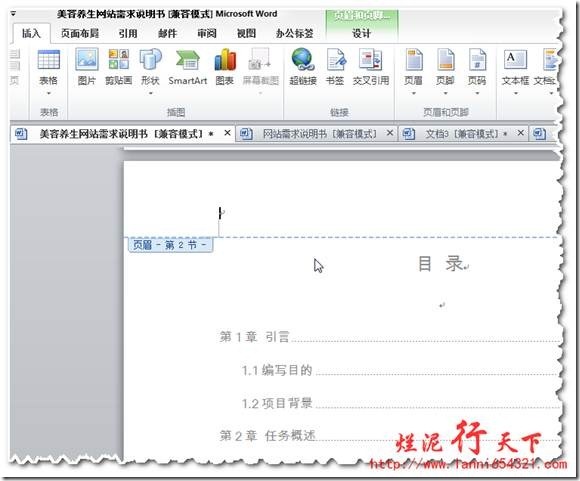Click the 页码 page number icon
580x481 pixels.
(477, 59)
